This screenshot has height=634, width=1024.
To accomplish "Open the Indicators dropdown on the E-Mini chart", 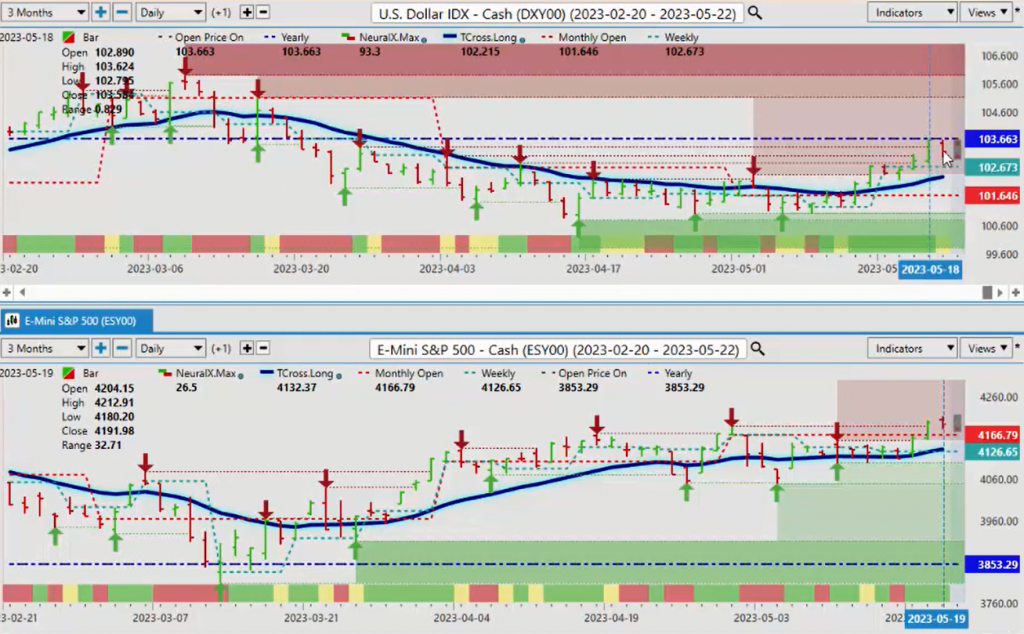I will pos(912,348).
